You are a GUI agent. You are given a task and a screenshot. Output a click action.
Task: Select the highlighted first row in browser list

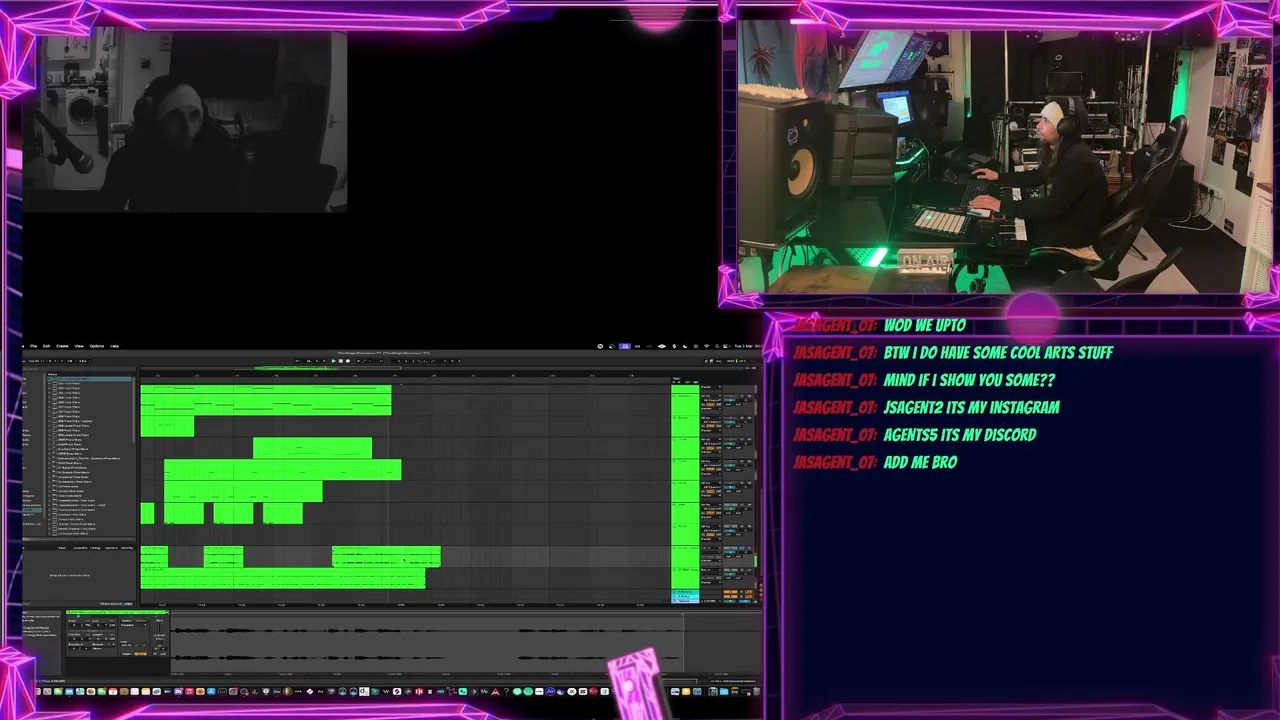click(89, 379)
